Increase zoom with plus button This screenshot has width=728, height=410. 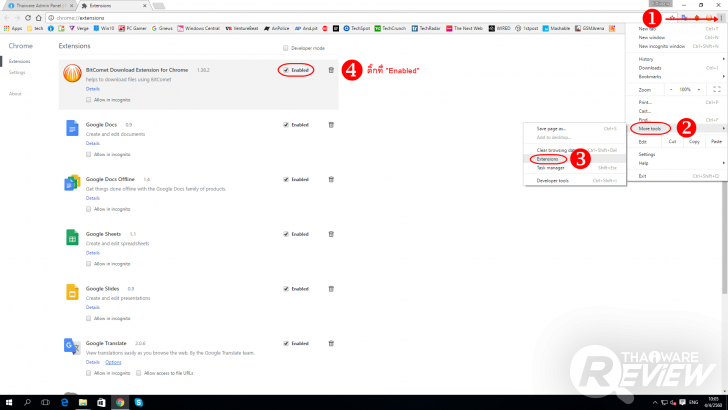[x=699, y=89]
